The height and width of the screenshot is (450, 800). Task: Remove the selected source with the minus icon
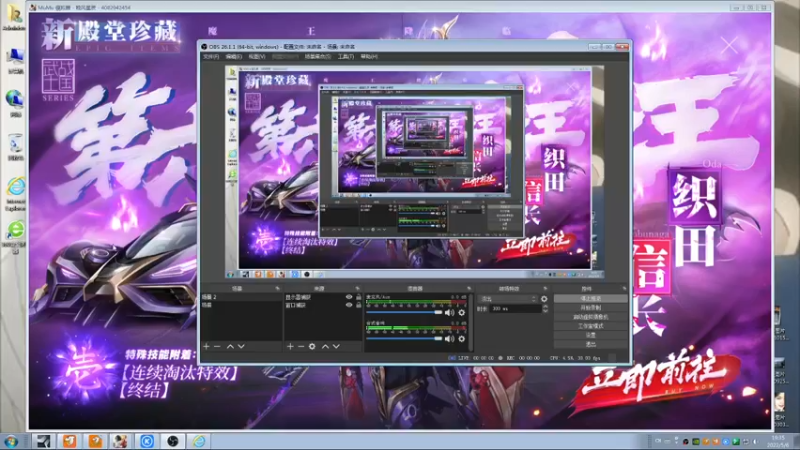(x=301, y=346)
